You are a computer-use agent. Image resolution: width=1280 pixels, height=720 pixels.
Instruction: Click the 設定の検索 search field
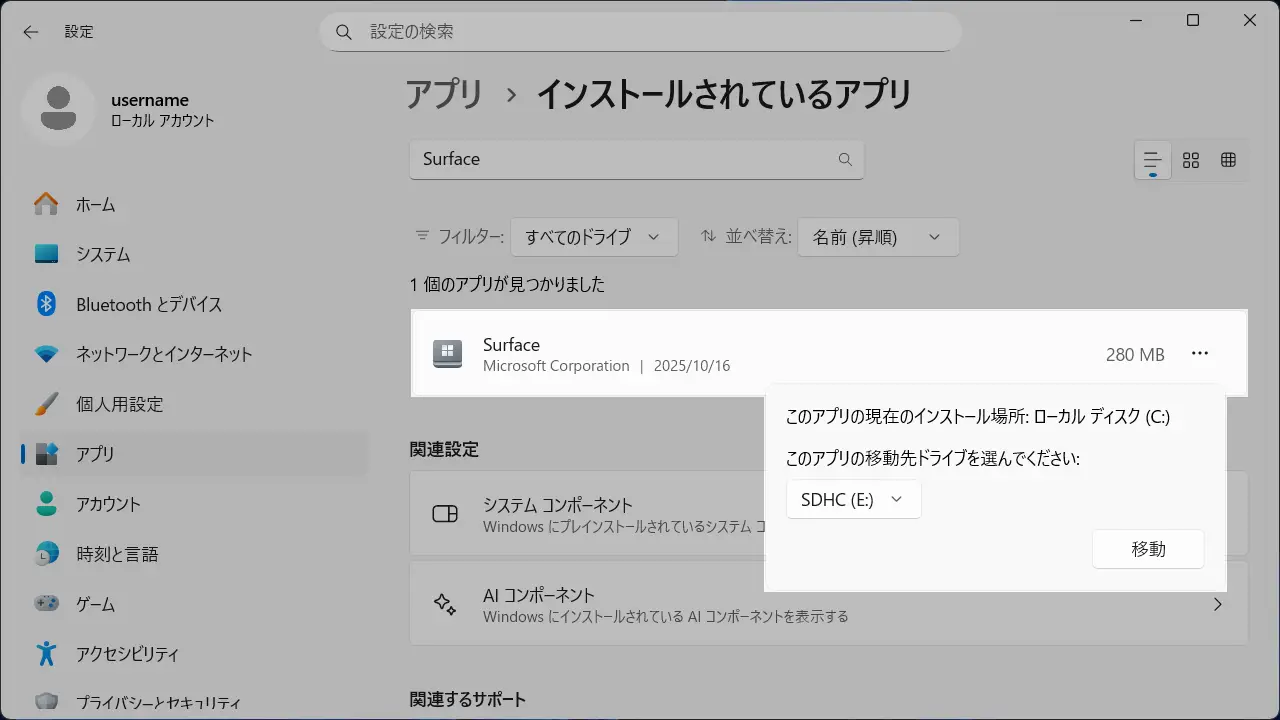(x=640, y=32)
